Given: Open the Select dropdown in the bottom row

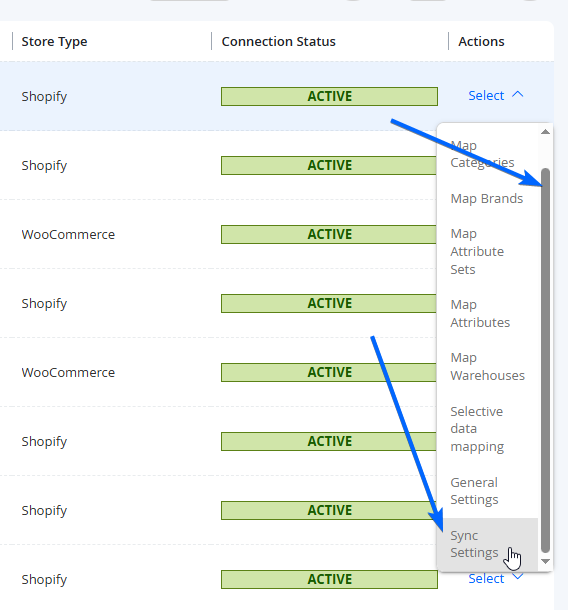Looking at the screenshot, I should (496, 578).
